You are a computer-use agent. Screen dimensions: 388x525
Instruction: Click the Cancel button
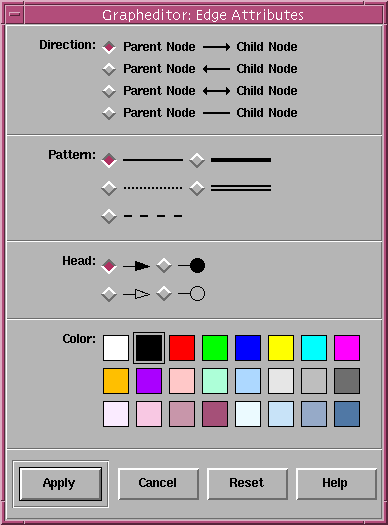159,483
